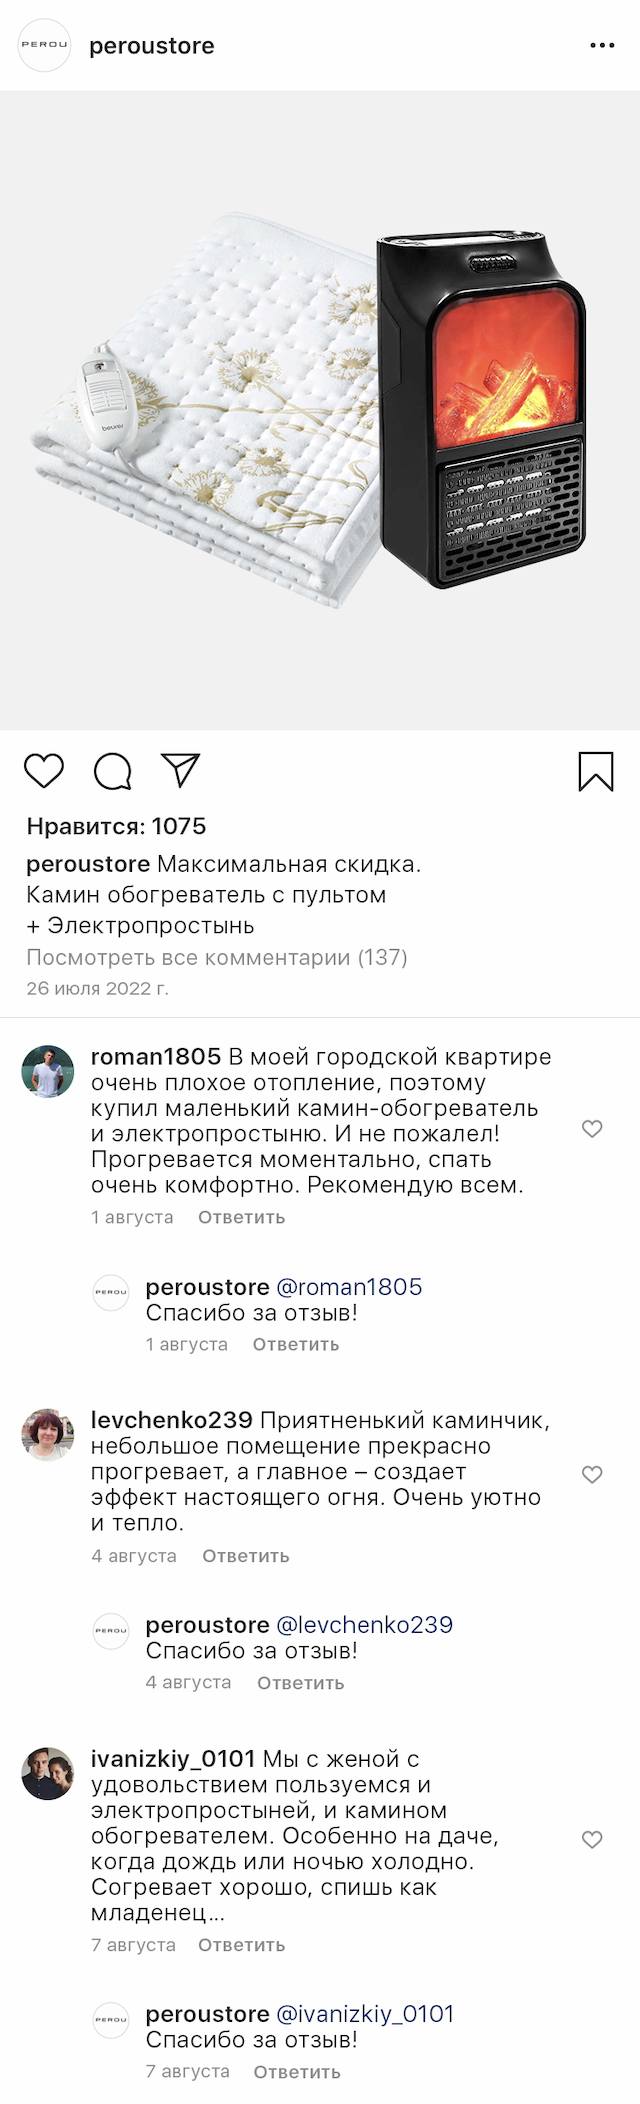Share the post with the paper plane icon
Screen dimensions: 640x2104
(x=181, y=770)
